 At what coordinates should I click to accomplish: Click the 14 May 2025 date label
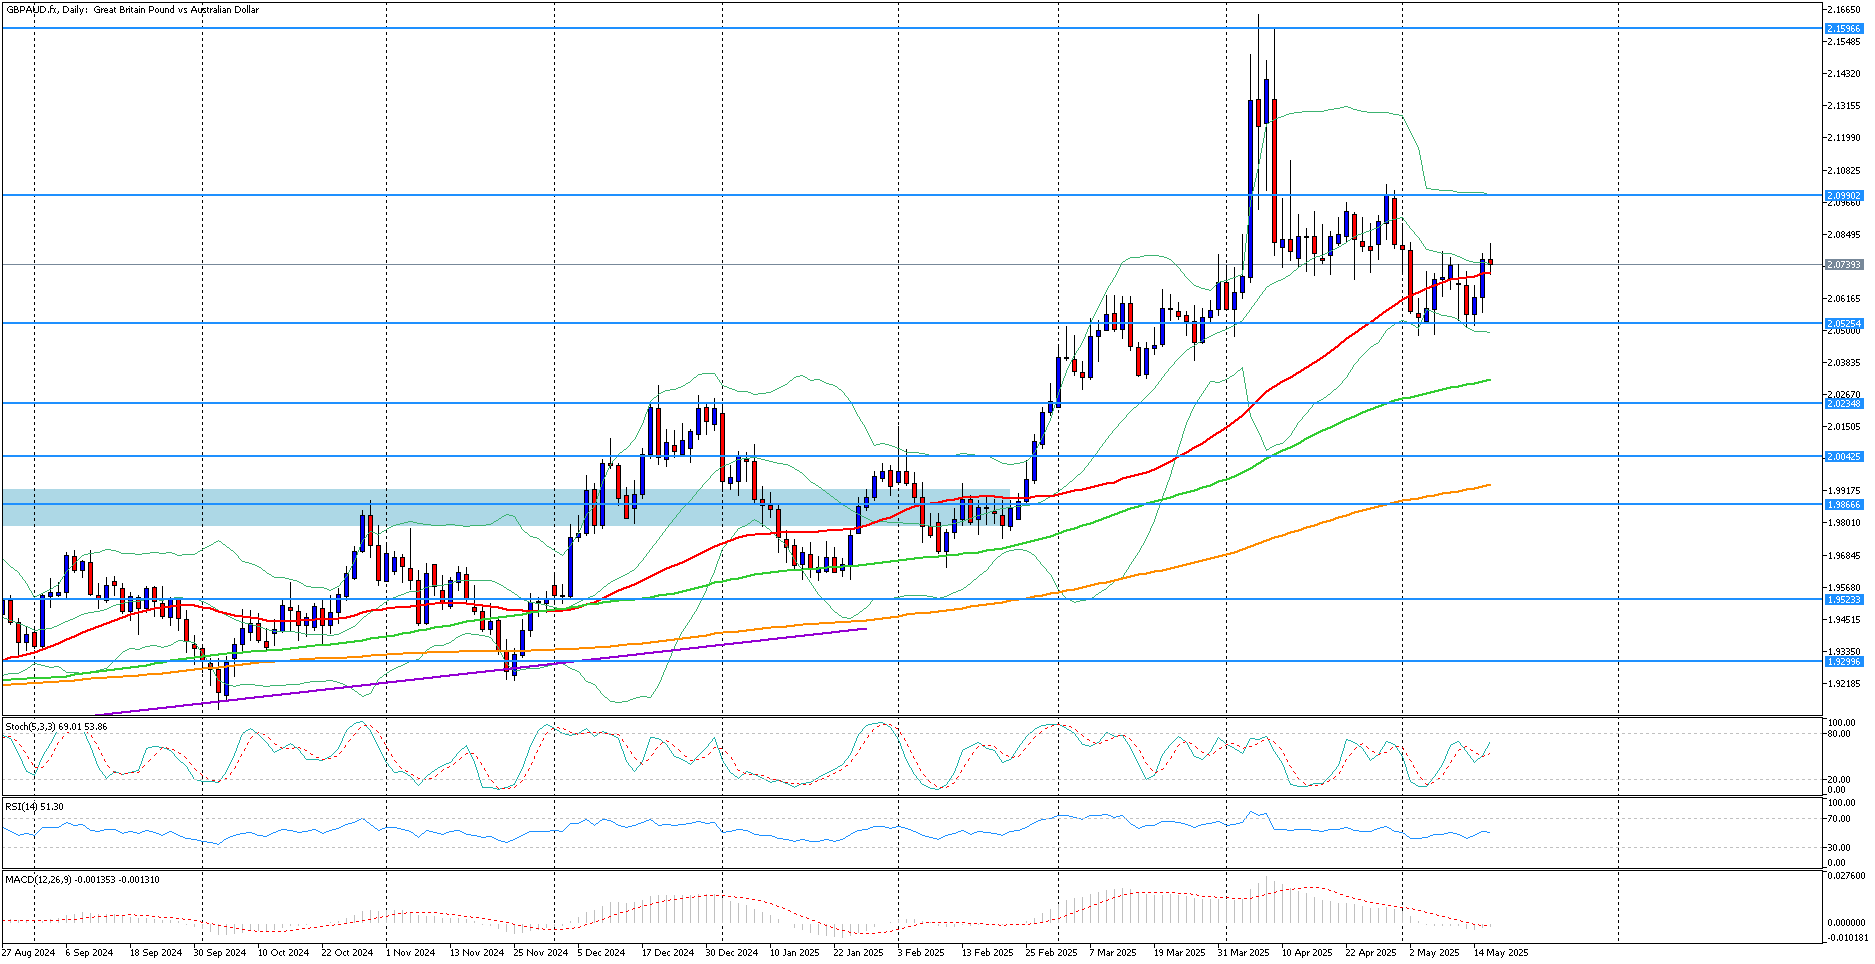[x=1500, y=953]
